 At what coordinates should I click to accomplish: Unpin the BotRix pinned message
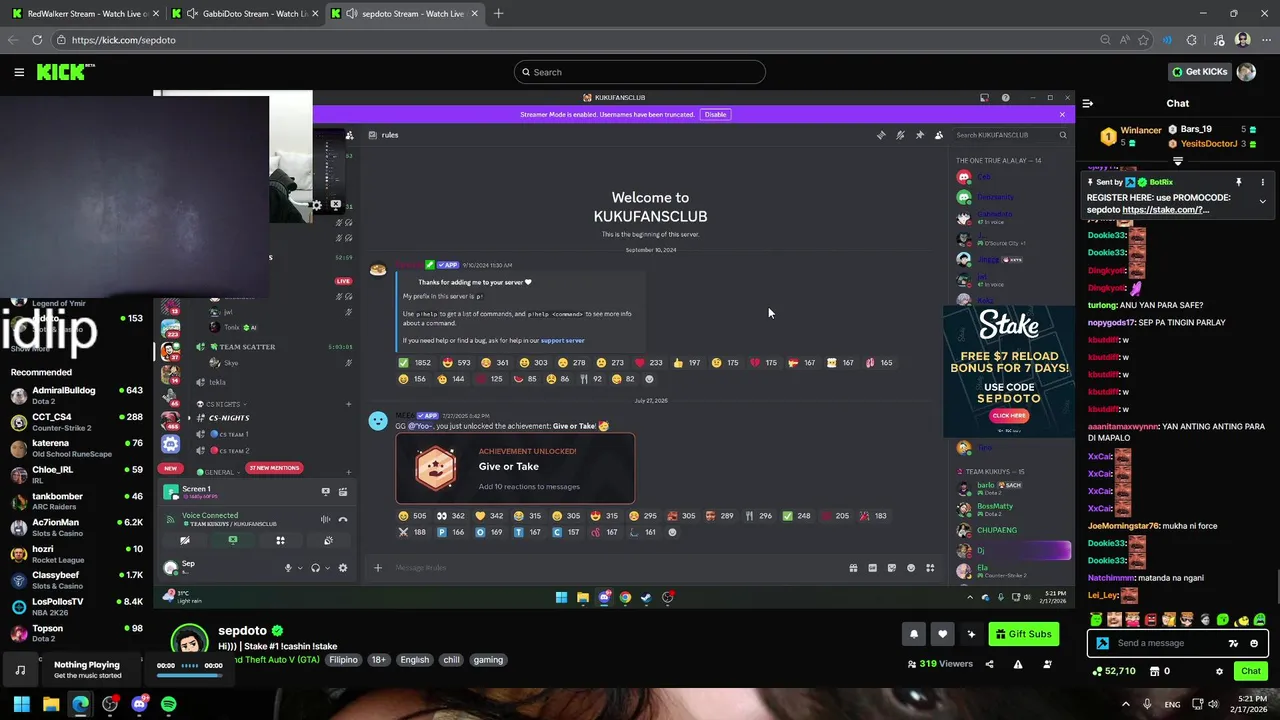1238,182
